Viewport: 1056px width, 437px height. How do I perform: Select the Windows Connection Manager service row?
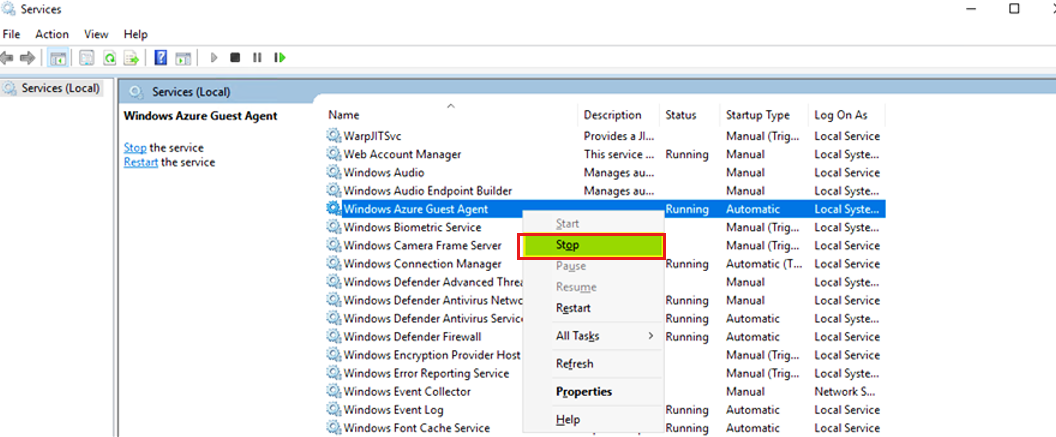click(x=605, y=264)
